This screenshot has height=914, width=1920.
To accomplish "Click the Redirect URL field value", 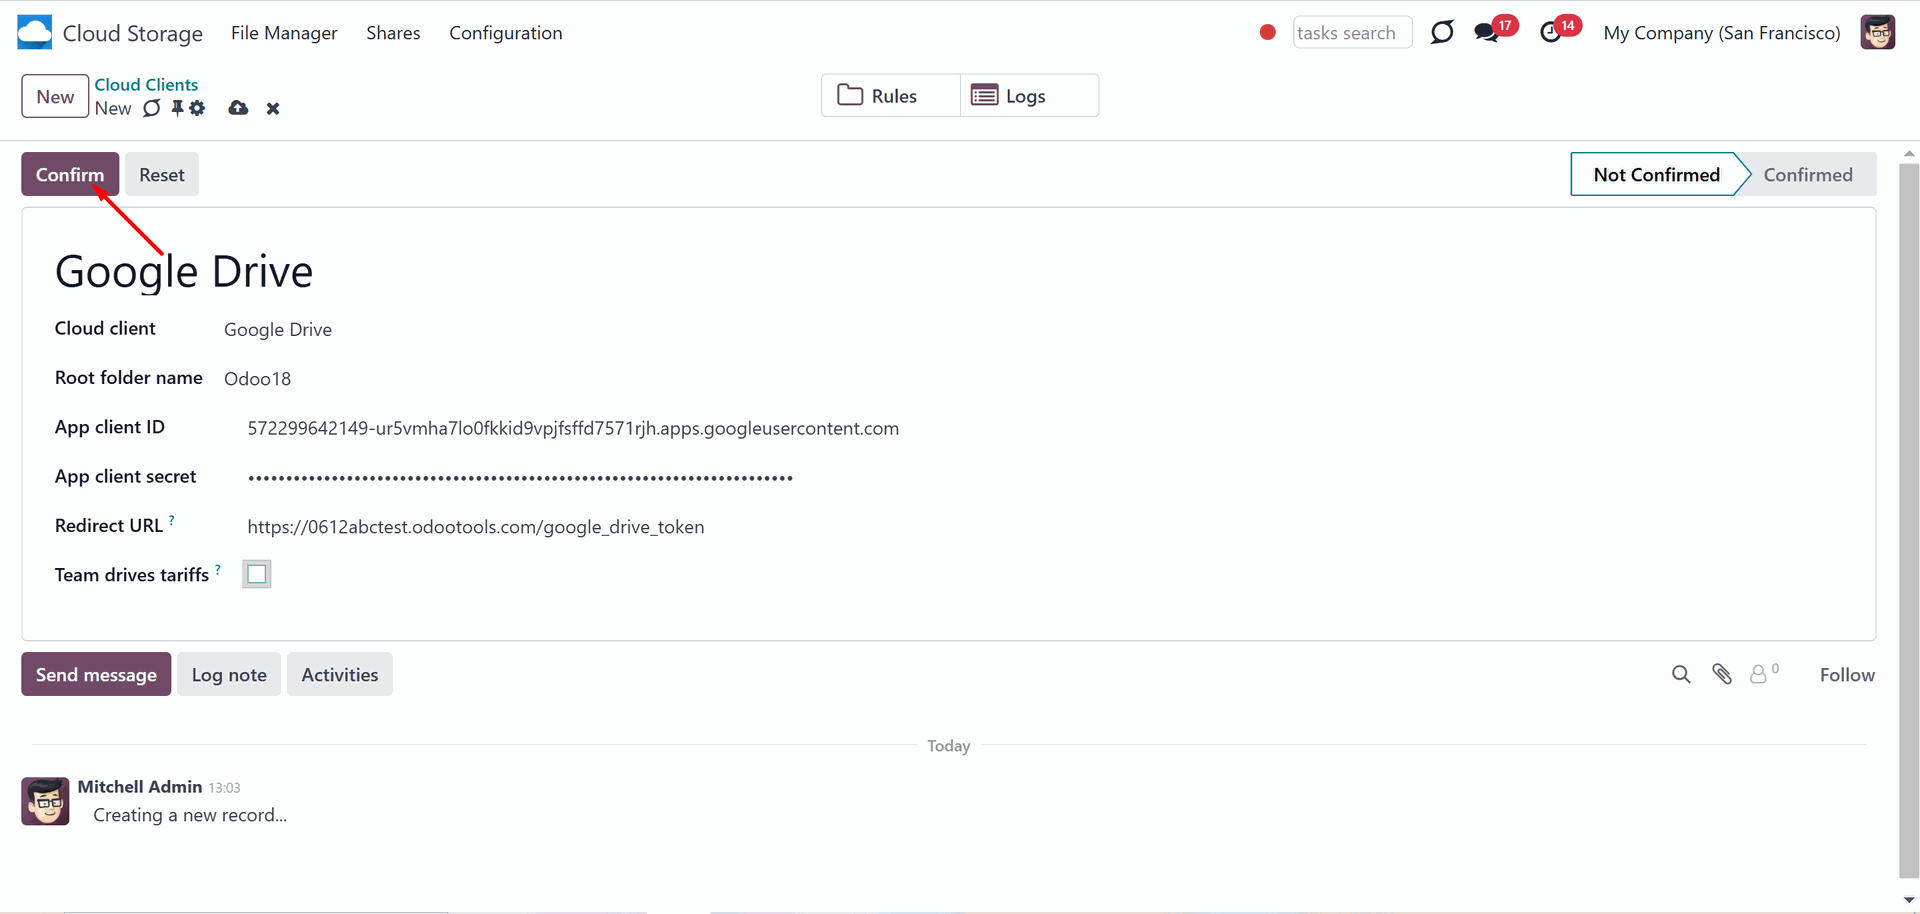I will (x=476, y=527).
